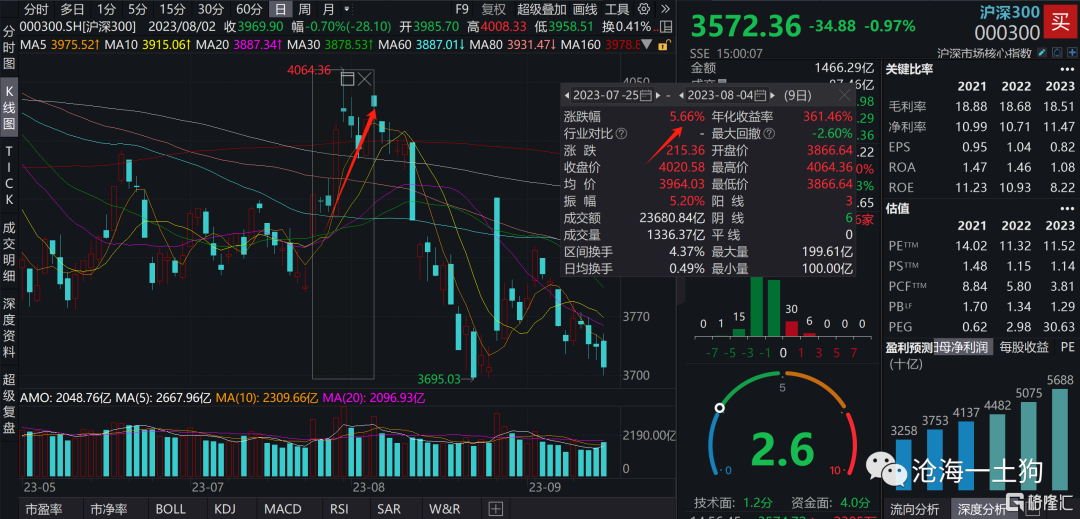This screenshot has width=1080, height=519.
Task: Show RSI indicator
Action: [338, 509]
